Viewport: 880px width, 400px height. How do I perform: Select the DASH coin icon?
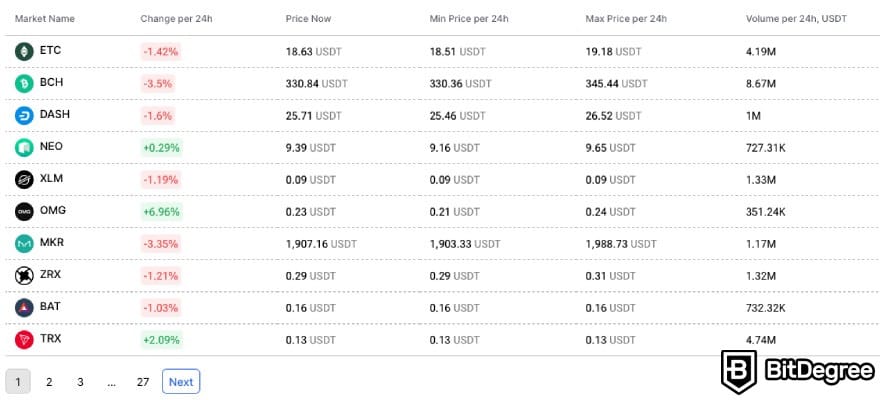24,115
